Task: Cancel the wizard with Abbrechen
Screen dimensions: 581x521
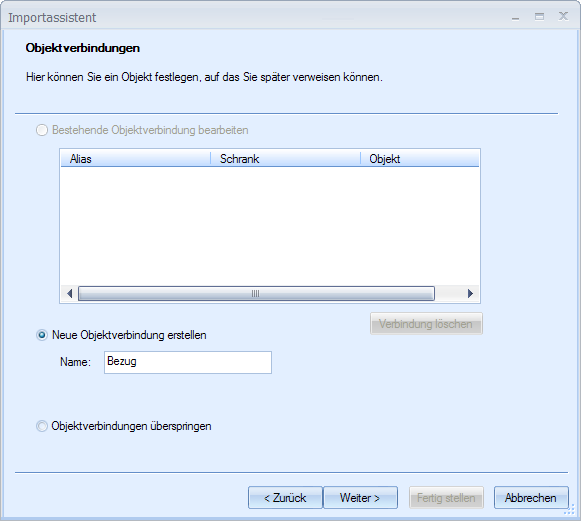Action: 531,498
